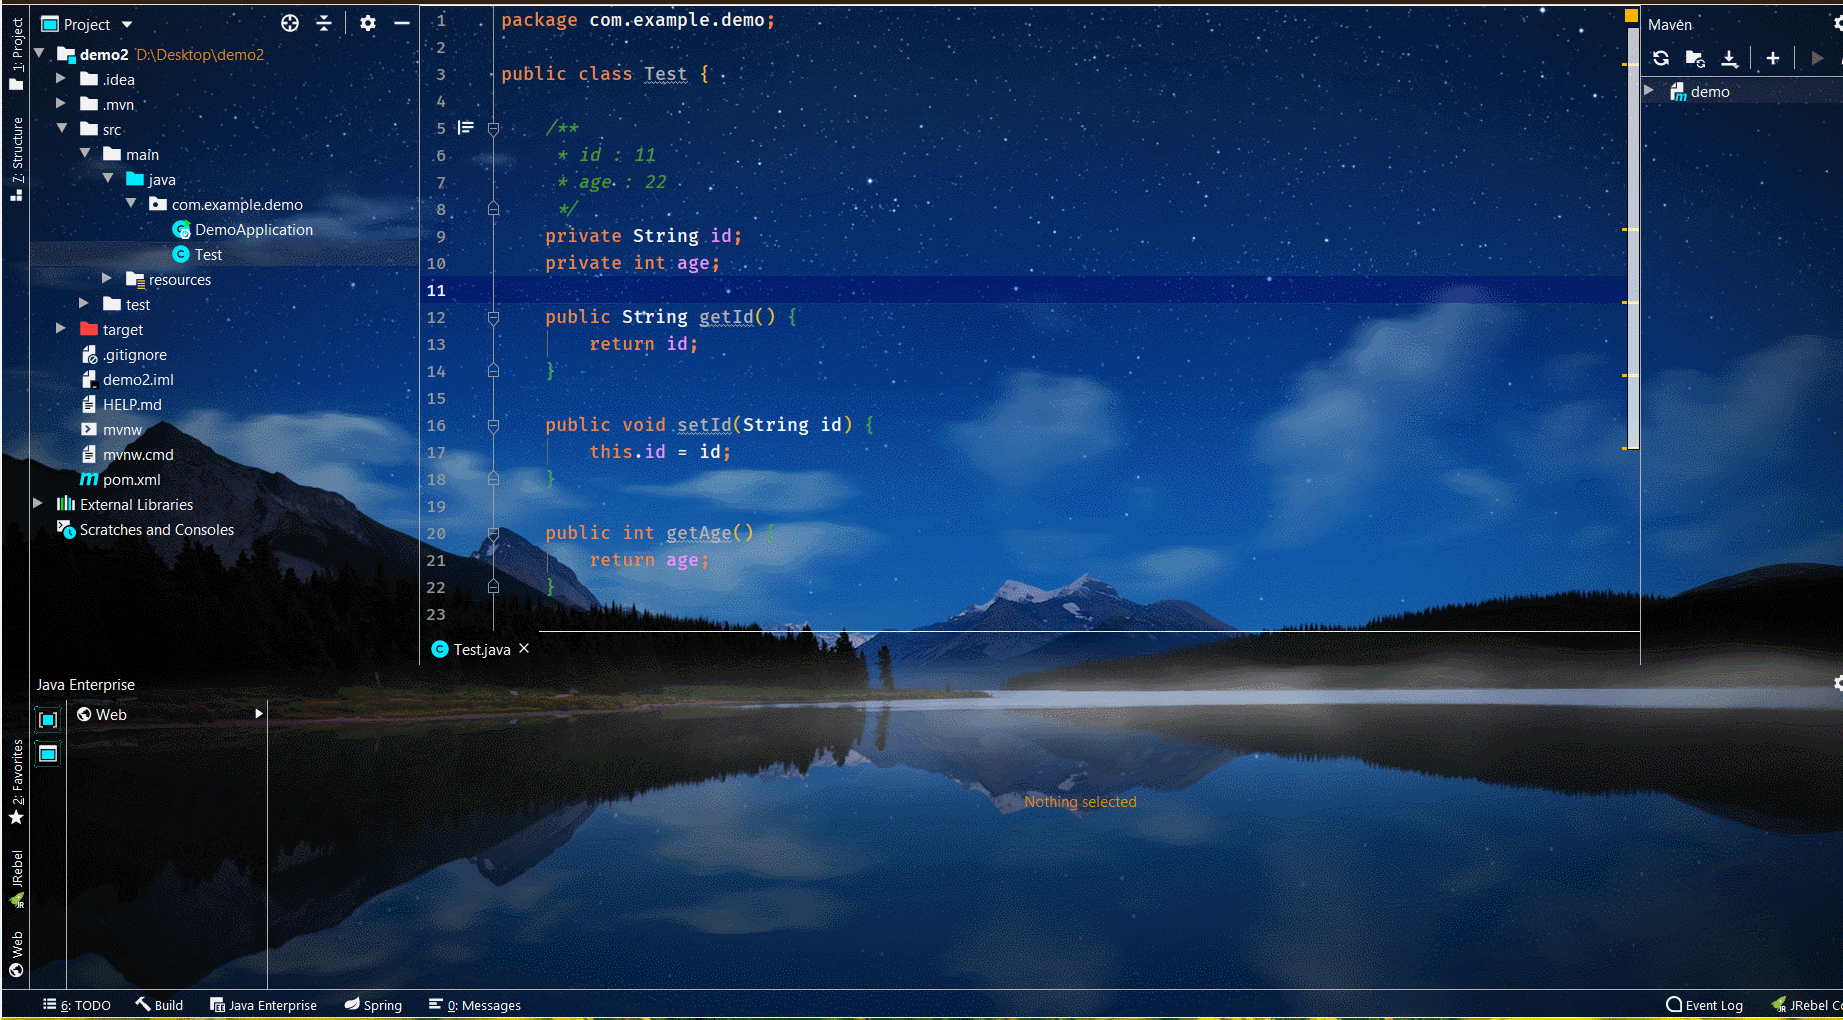
Task: Add a Maven project with plus icon
Action: (x=1772, y=58)
